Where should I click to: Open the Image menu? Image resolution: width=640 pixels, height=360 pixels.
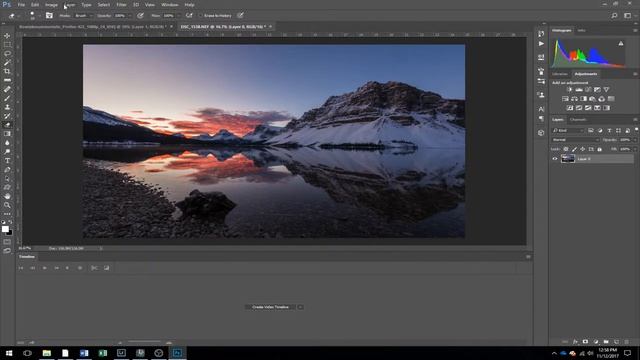tap(51, 5)
